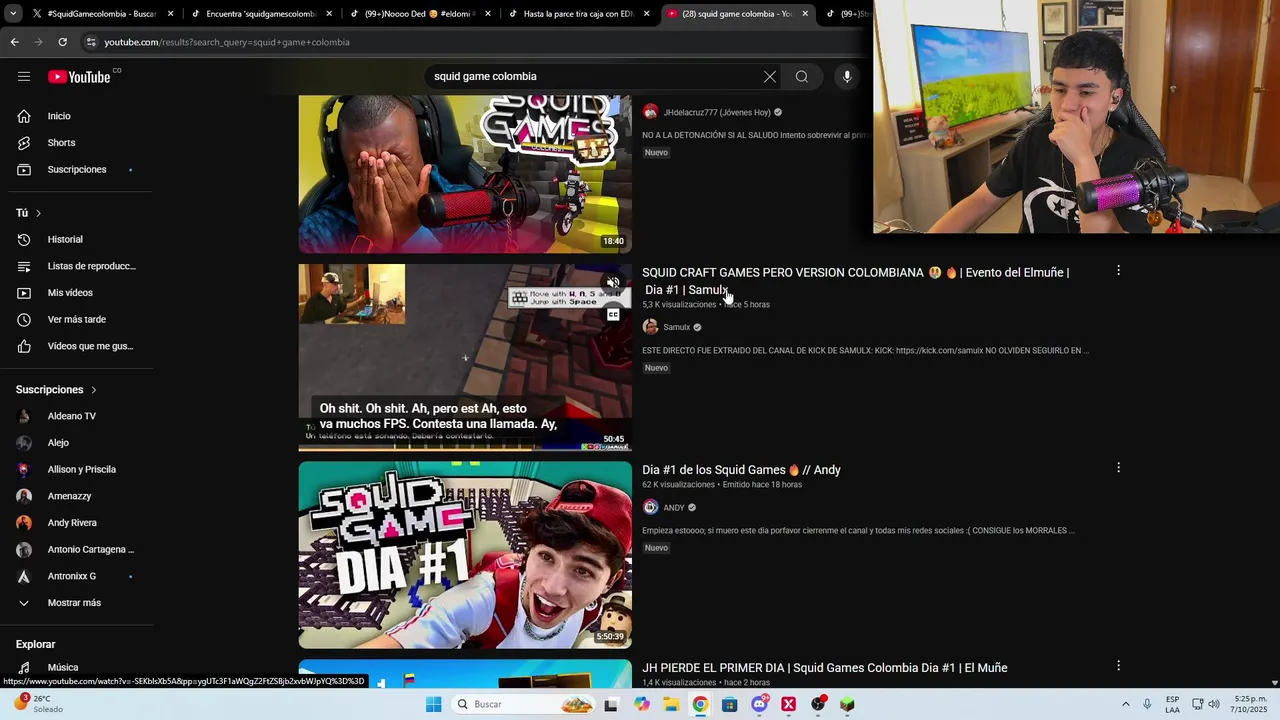Expand the Tú section
Image resolution: width=1280 pixels, height=720 pixels.
[x=29, y=213]
